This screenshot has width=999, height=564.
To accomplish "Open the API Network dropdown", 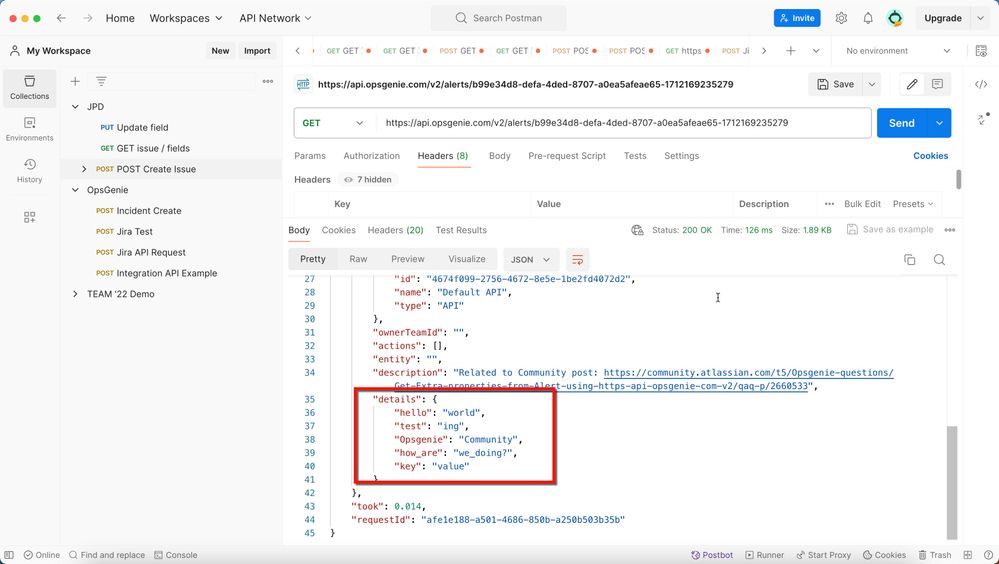I will [x=275, y=18].
